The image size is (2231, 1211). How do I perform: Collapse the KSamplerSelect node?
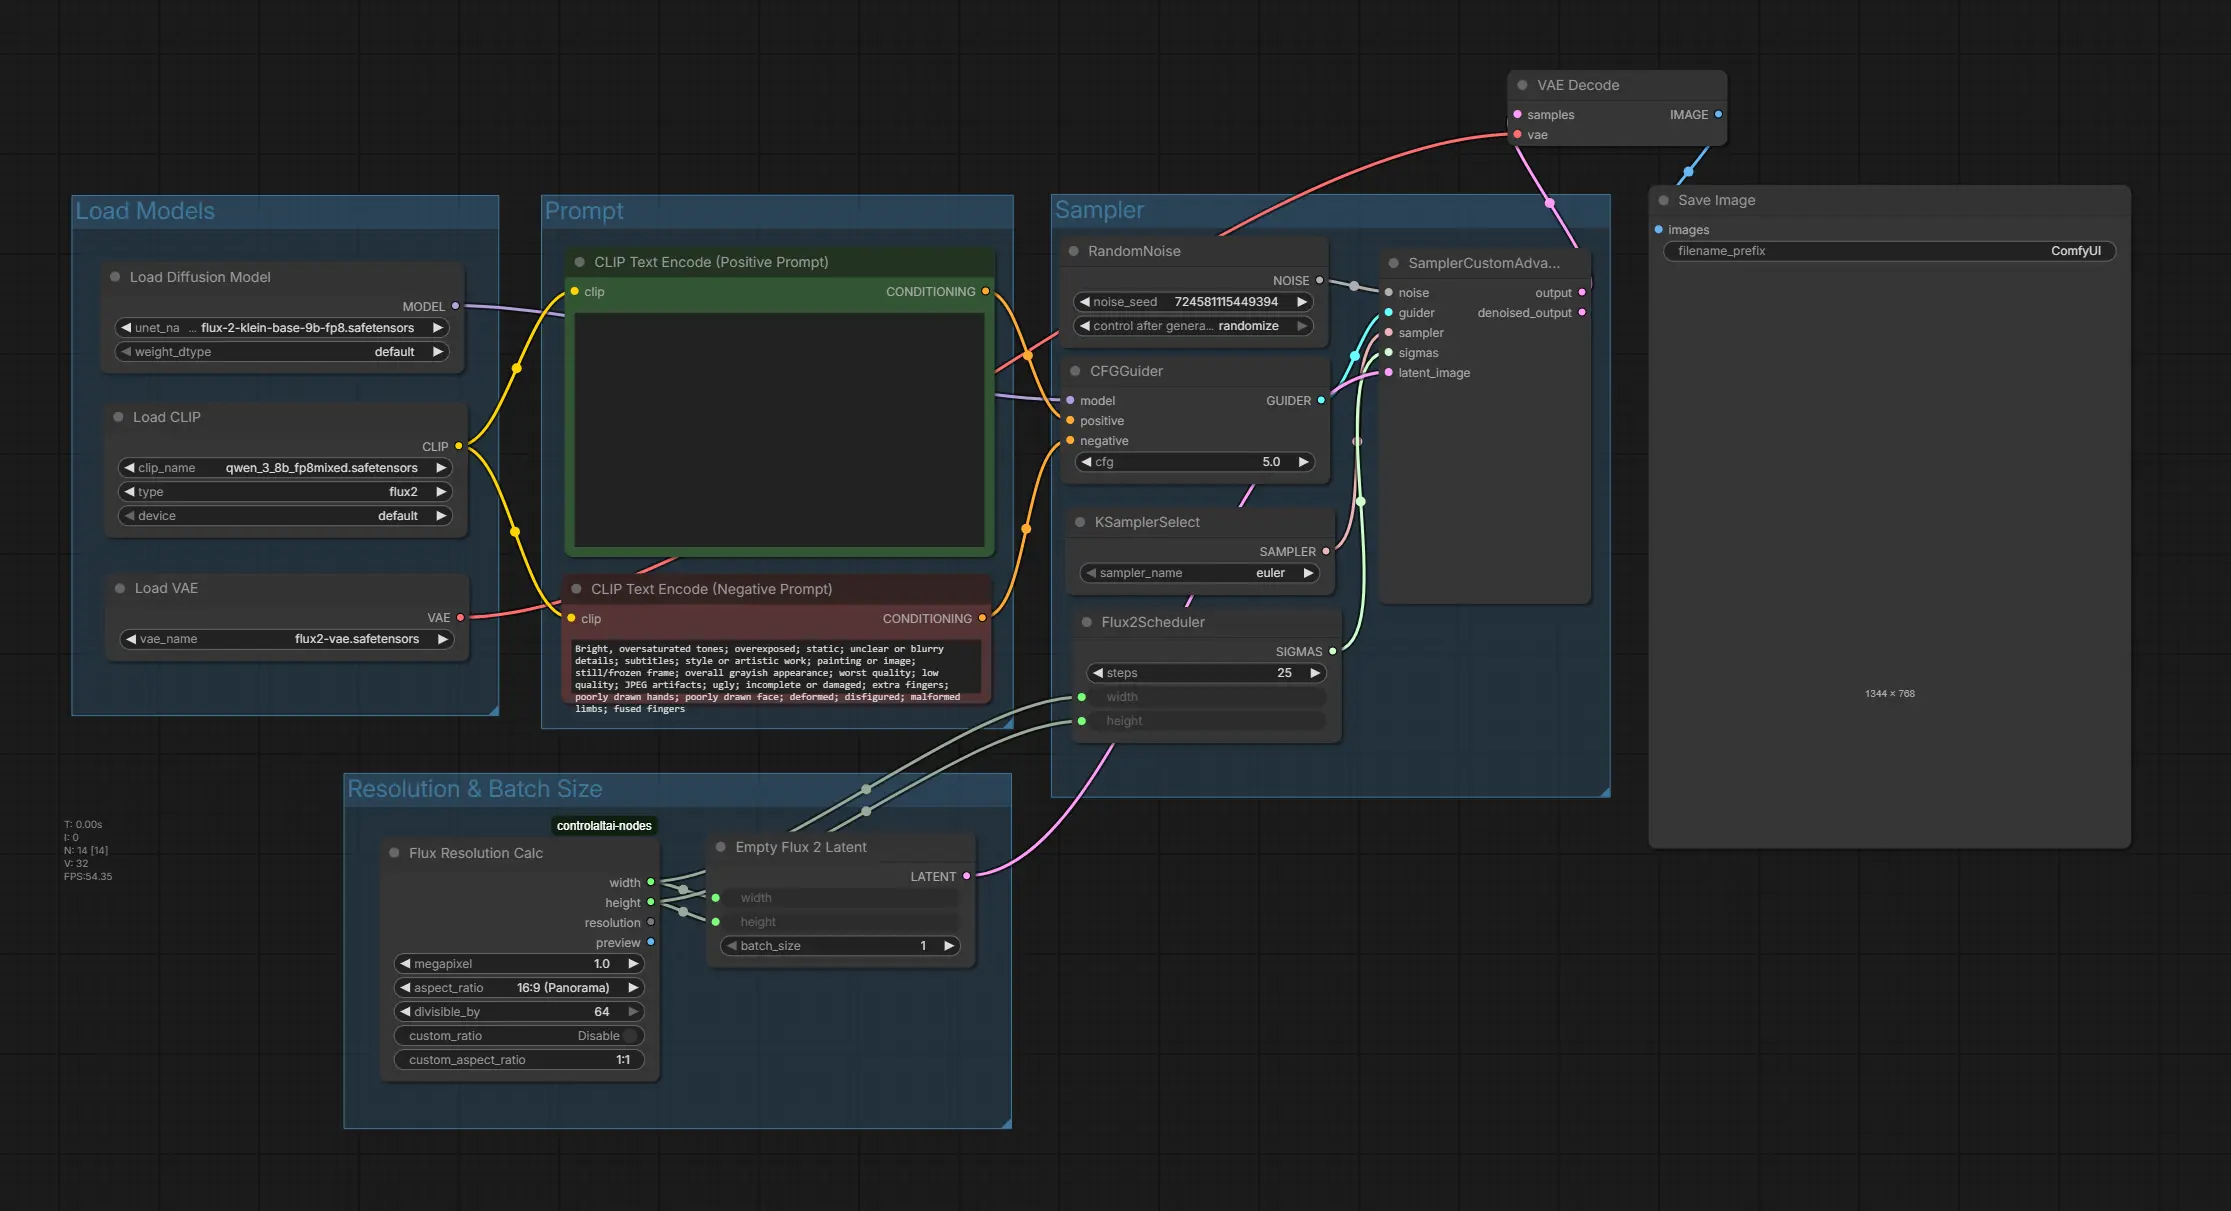pos(1080,522)
